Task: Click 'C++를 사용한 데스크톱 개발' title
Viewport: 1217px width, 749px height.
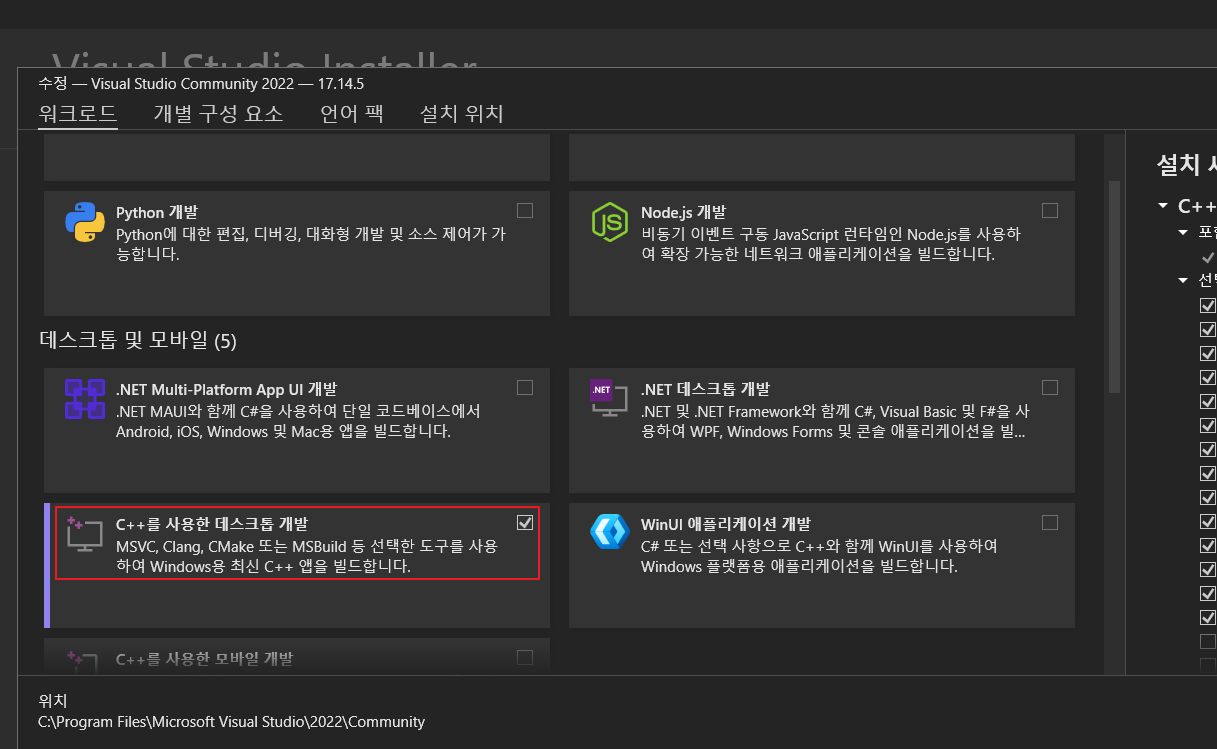Action: click(212, 524)
